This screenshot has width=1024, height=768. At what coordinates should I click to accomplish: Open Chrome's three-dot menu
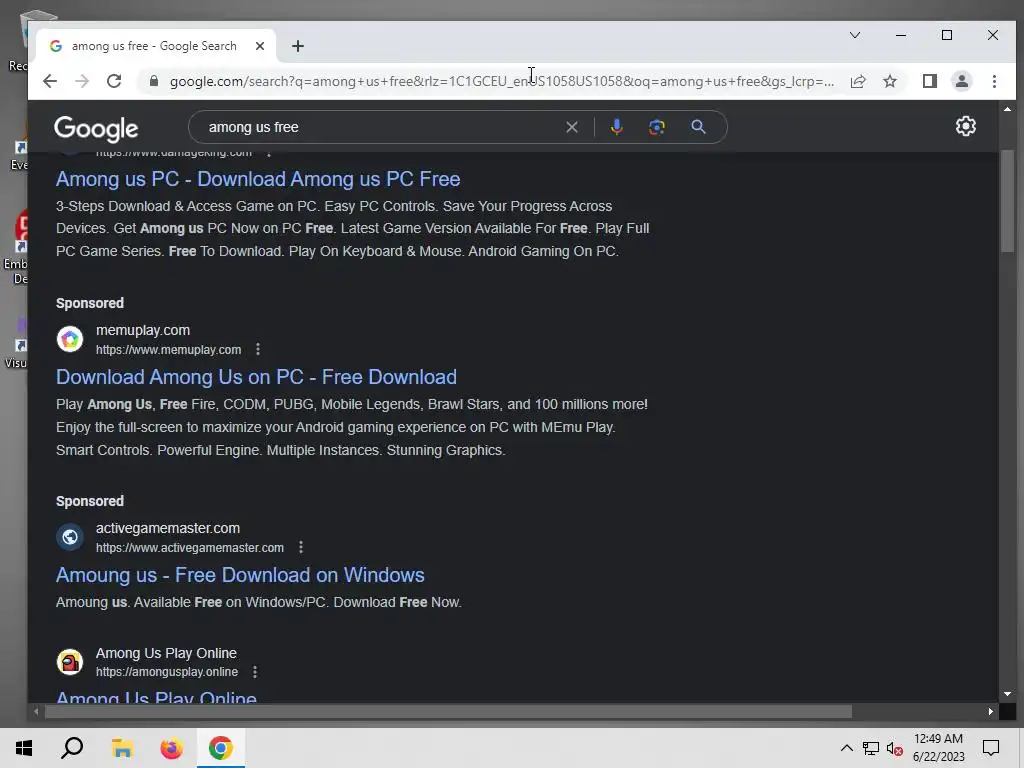pyautogui.click(x=994, y=81)
